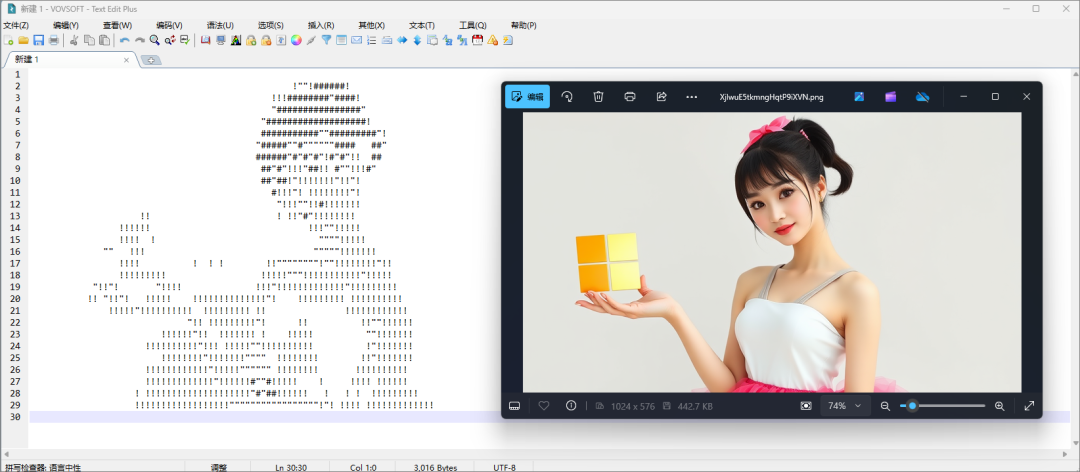Redo with the gray right arrow icon
This screenshot has height=472, width=1080.
pyautogui.click(x=140, y=40)
